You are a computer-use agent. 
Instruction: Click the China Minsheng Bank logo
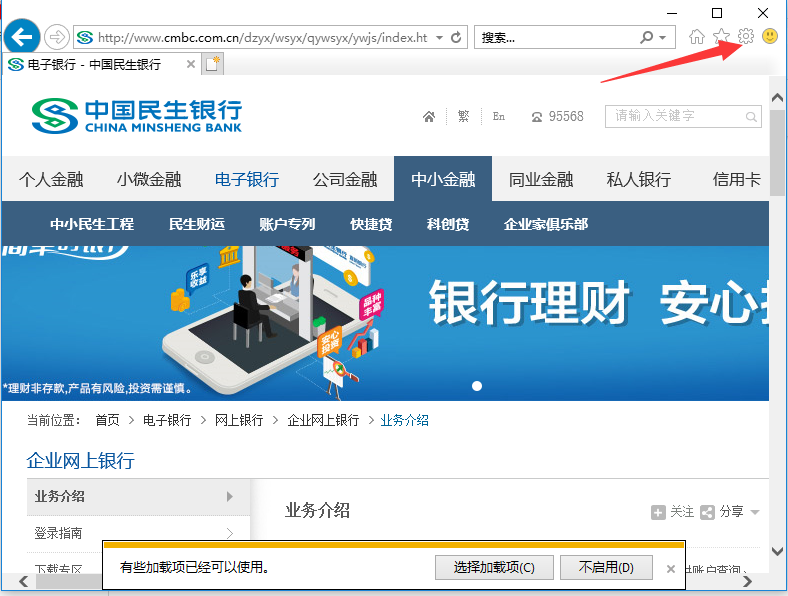[x=136, y=115]
